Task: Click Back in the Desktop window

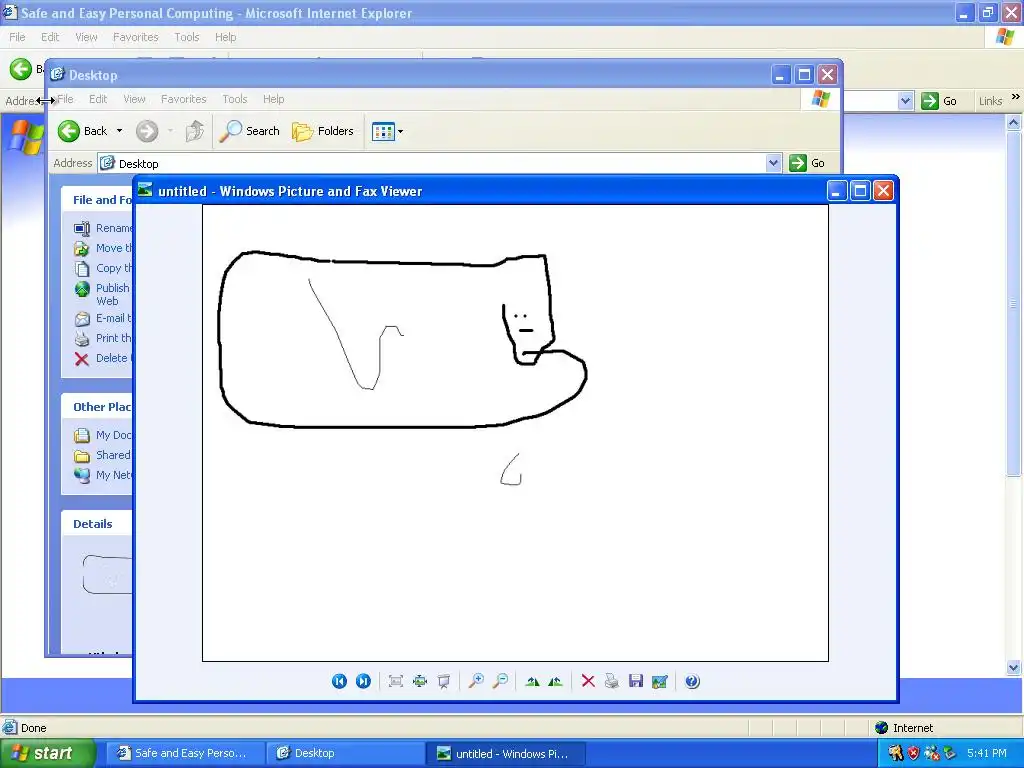Action: [82, 131]
